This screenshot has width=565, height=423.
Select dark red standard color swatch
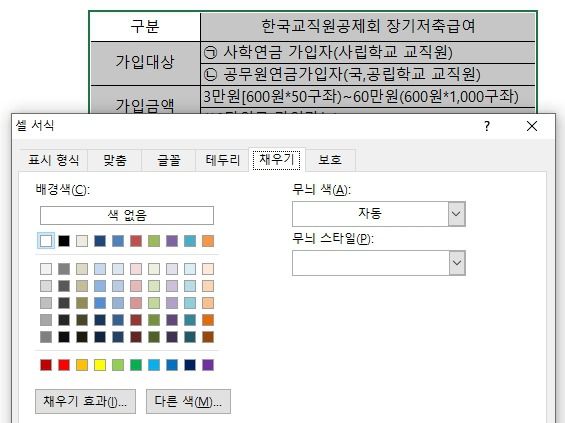(x=46, y=365)
